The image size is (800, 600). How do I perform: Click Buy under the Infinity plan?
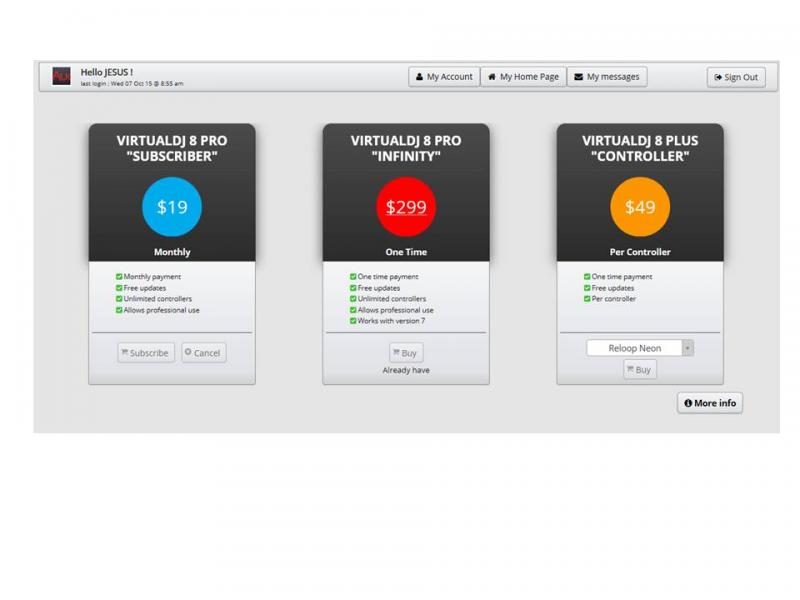[406, 353]
